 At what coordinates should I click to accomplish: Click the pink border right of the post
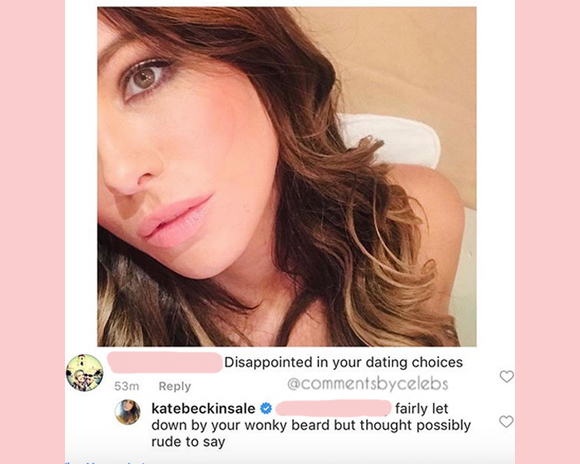[547, 232]
